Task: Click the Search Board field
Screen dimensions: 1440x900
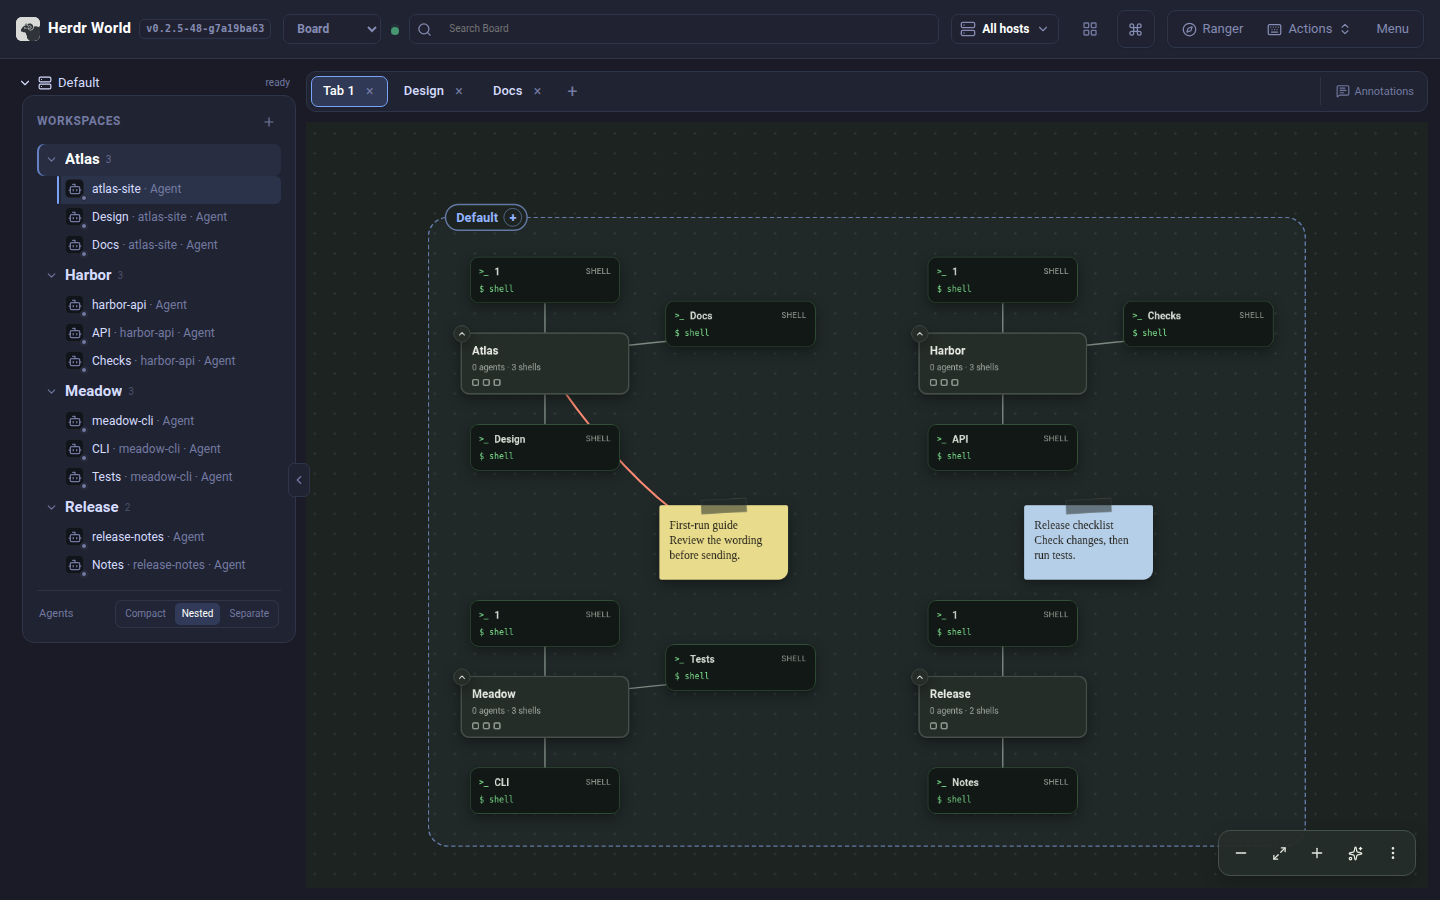Action: [x=674, y=29]
